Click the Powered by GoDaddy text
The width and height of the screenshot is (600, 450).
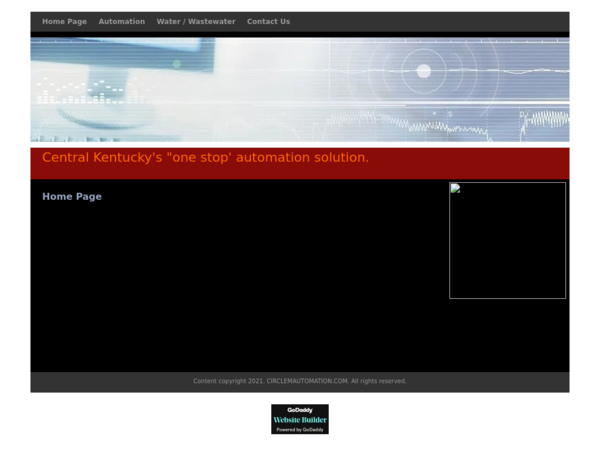[300, 430]
